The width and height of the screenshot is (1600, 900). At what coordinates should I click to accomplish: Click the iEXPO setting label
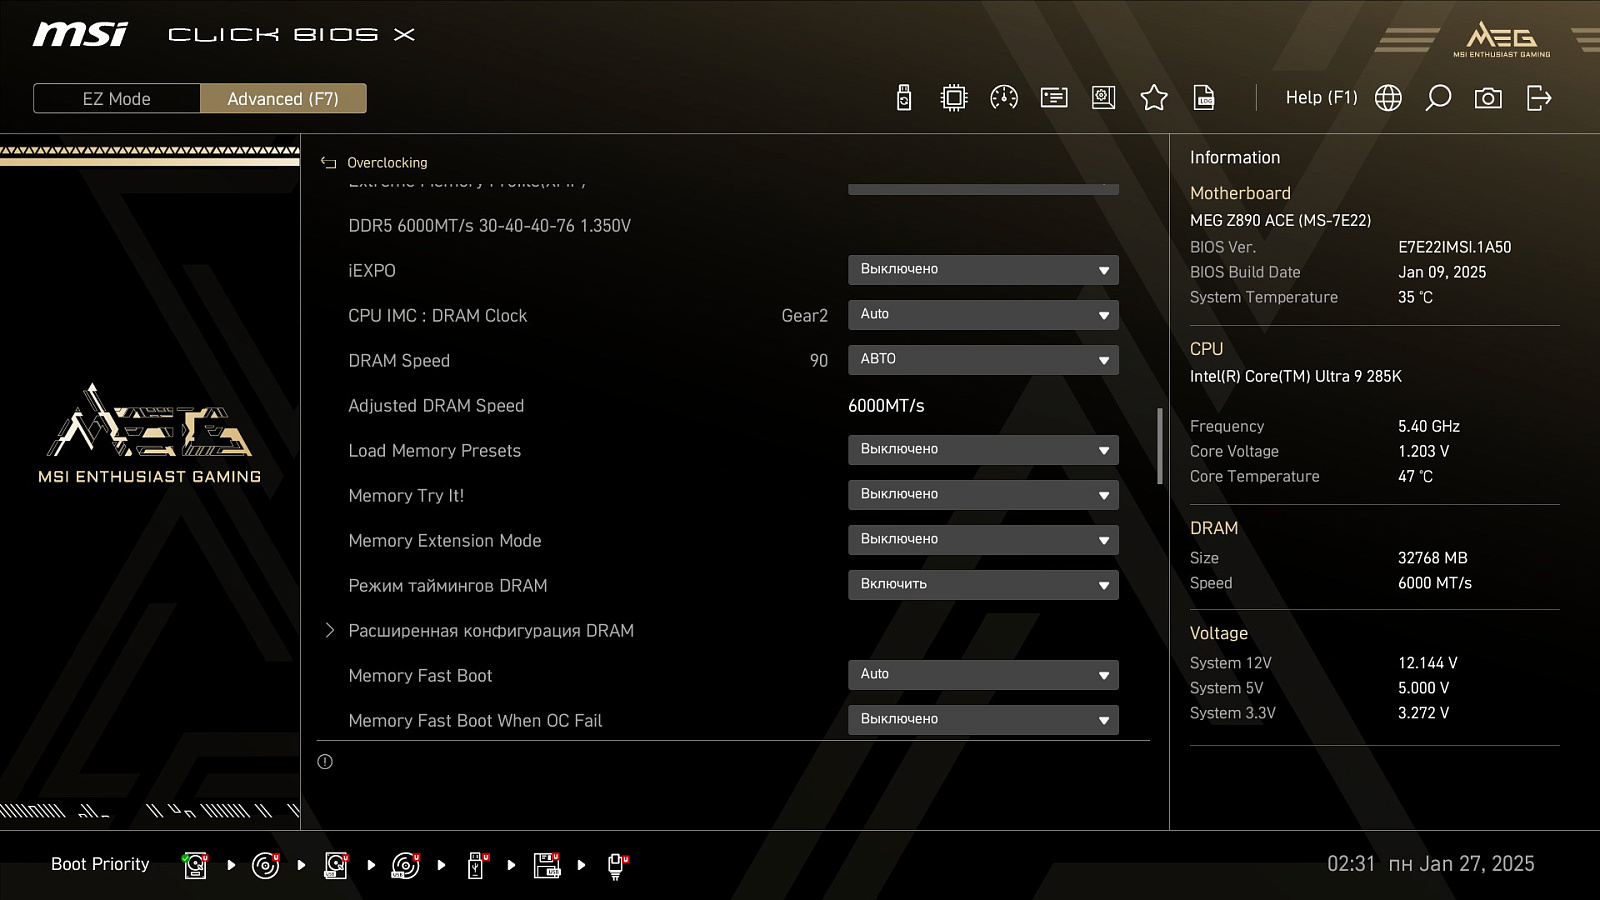(372, 271)
